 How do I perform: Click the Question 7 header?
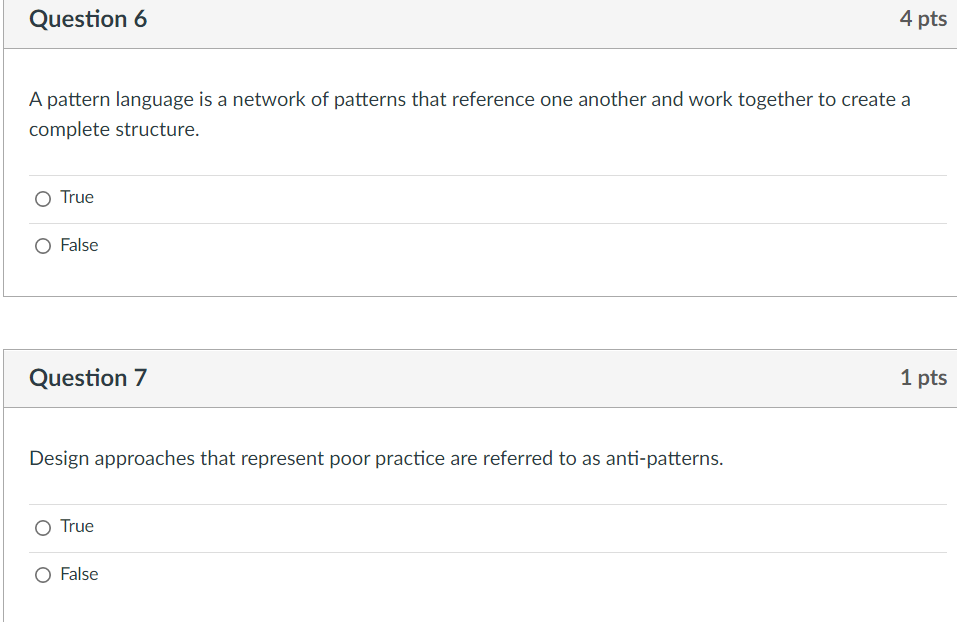(x=88, y=378)
